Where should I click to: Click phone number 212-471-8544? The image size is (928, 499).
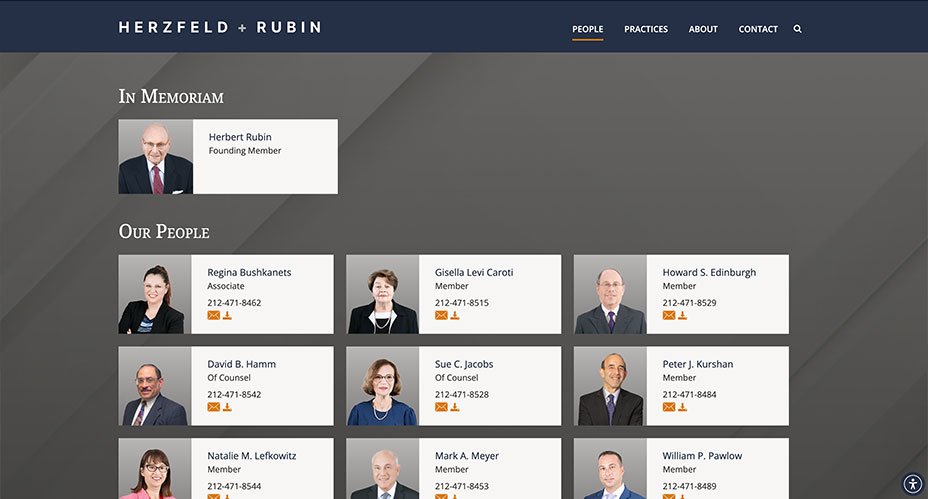click(234, 486)
